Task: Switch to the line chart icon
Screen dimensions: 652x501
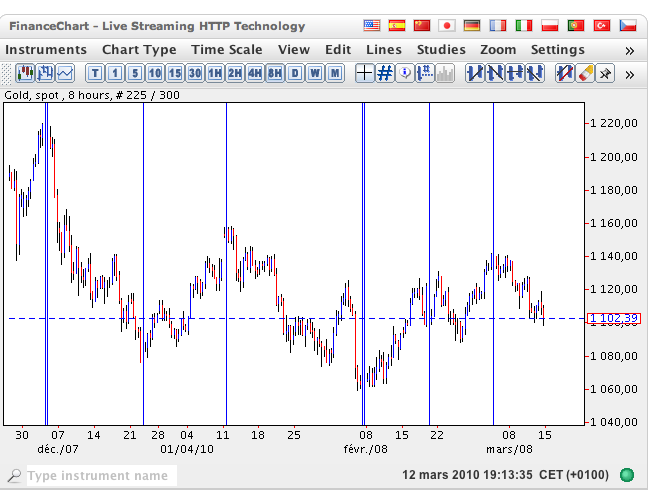Action: pos(65,72)
